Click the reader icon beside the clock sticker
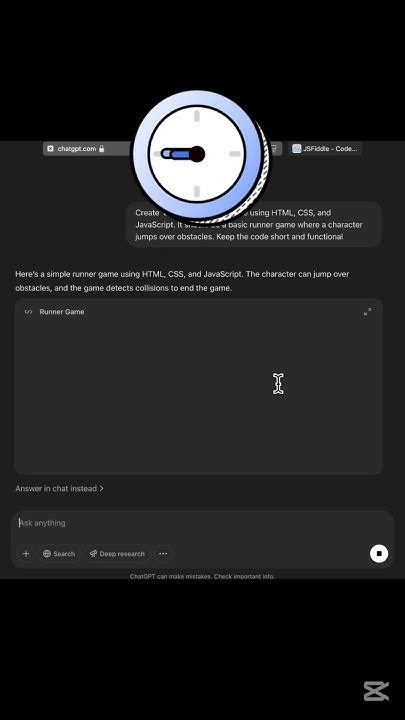Screen dimensions: 405x720 point(274,148)
